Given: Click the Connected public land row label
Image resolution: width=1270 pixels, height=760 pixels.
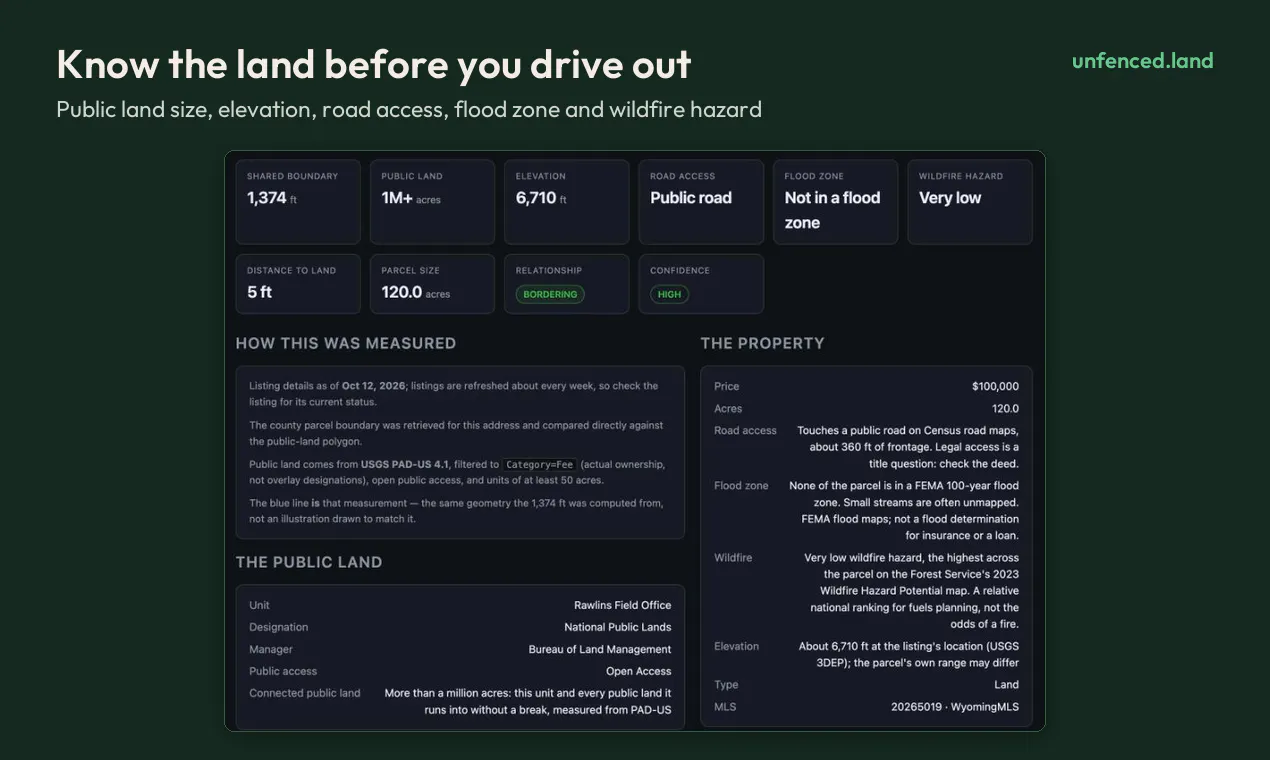Looking at the screenshot, I should coord(305,693).
